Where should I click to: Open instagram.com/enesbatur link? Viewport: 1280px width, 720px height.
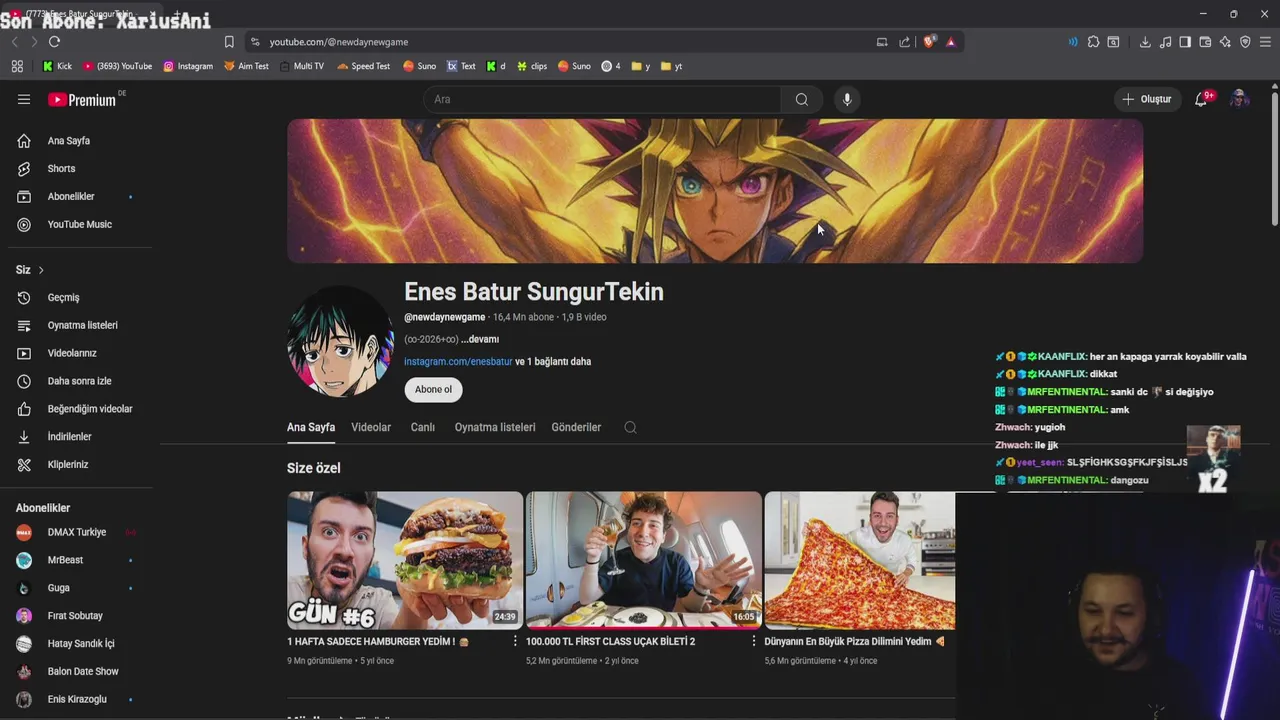pos(458,362)
